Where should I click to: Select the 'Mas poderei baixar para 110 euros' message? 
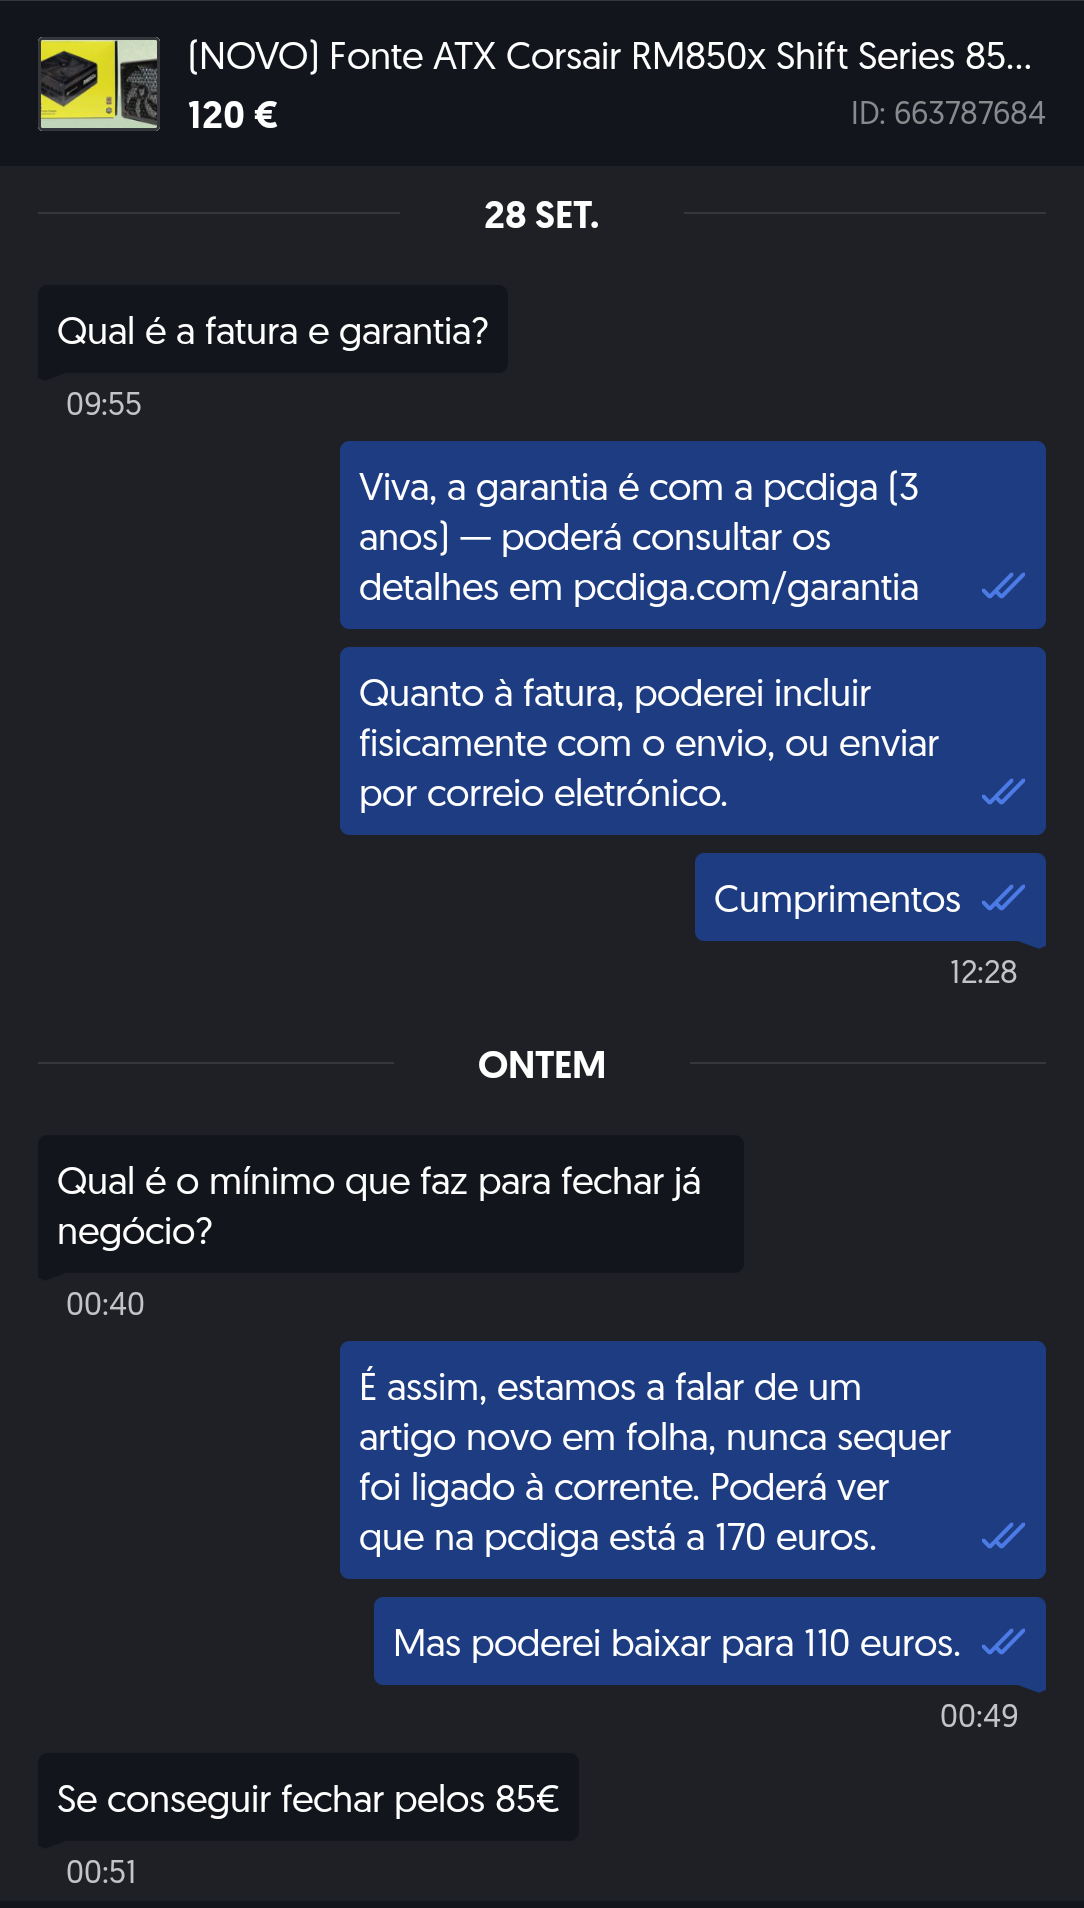pos(676,1643)
